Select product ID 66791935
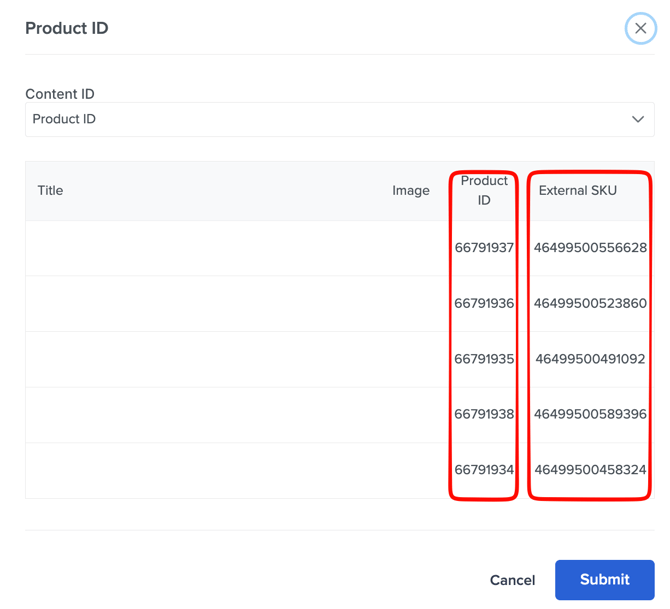This screenshot has width=670, height=609. [x=484, y=359]
